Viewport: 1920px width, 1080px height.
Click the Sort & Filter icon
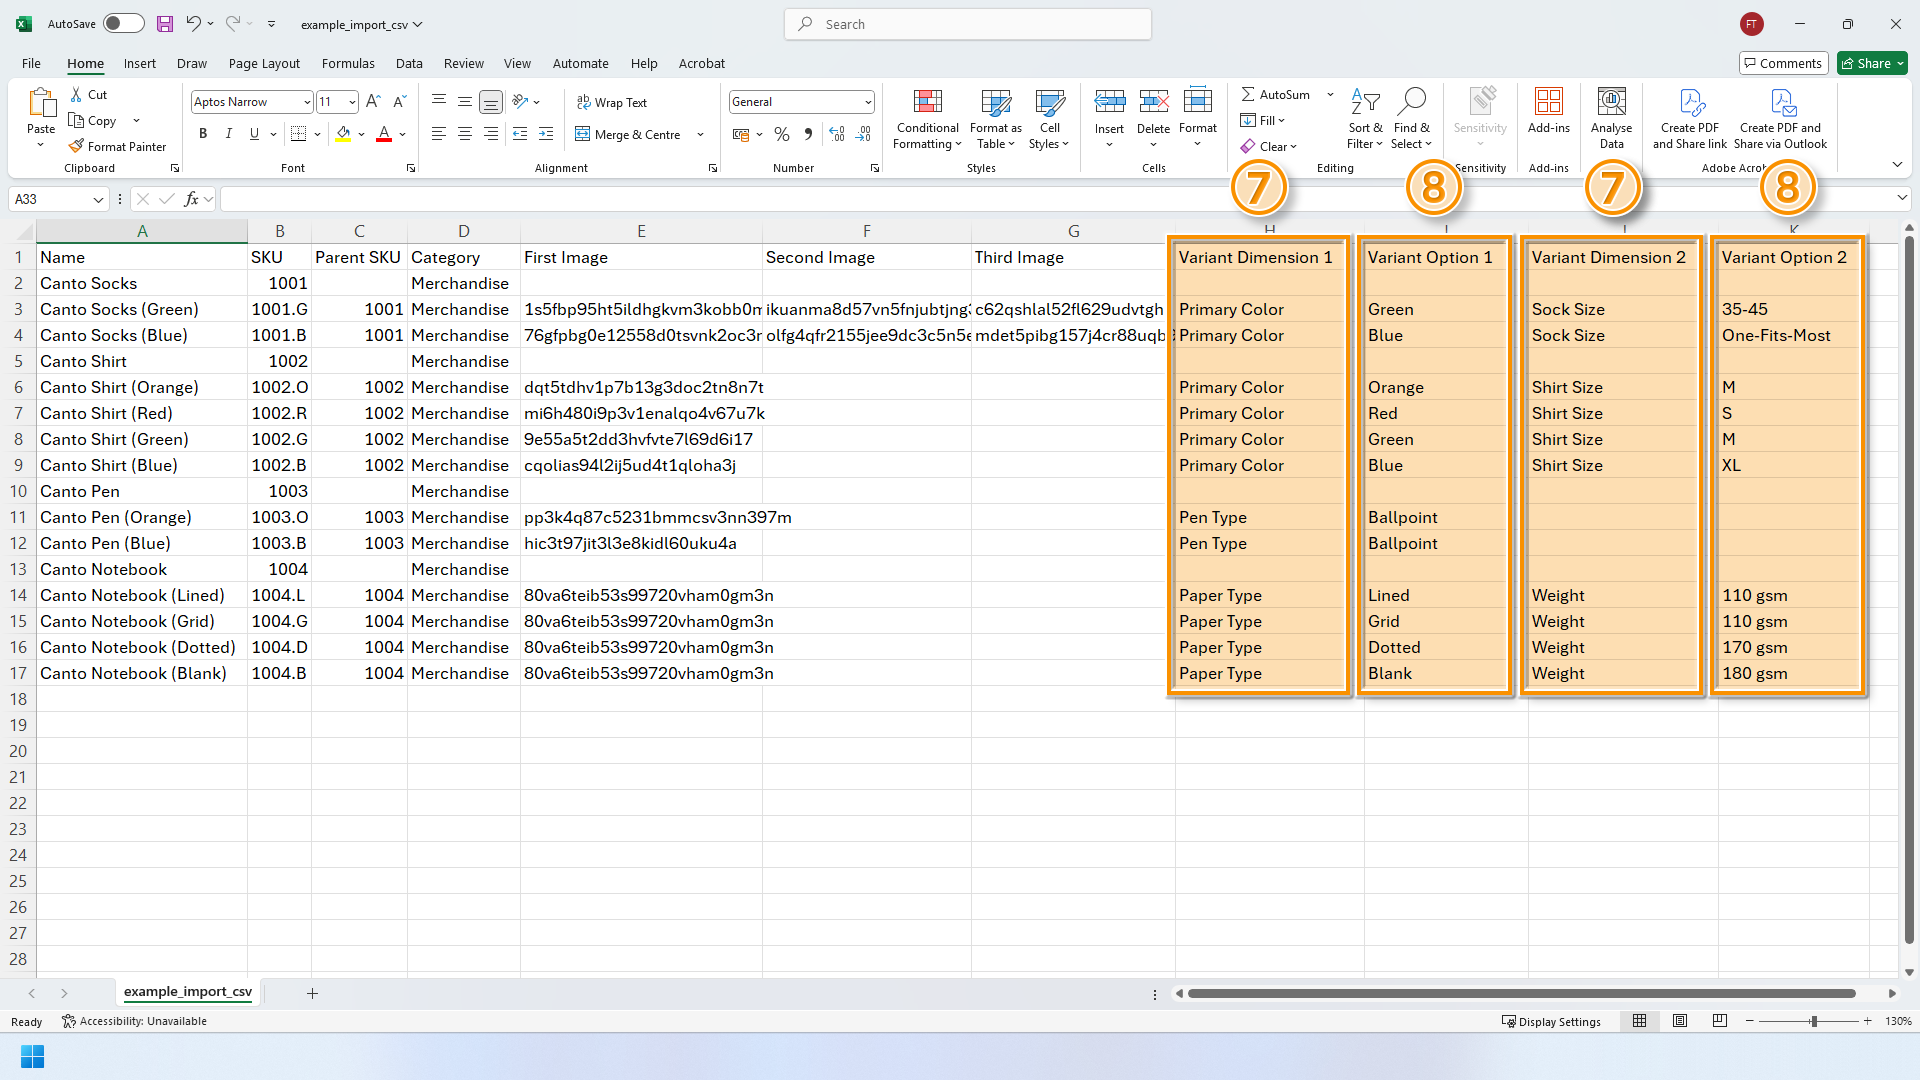(1365, 103)
